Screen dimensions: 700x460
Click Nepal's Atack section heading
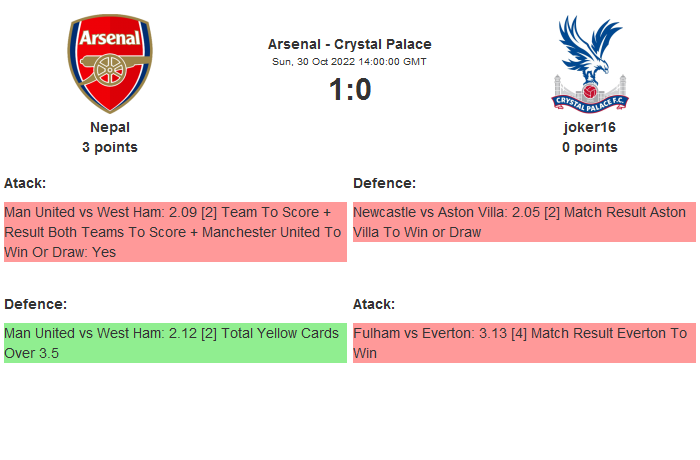(25, 183)
